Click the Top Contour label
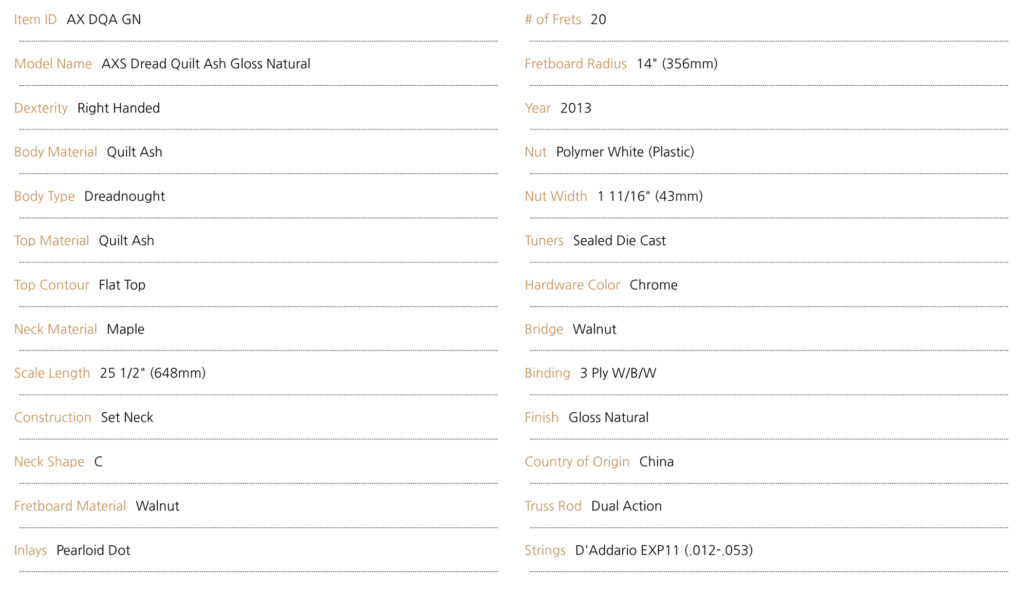Viewport: 1024px width, 594px height. pyautogui.click(x=52, y=285)
